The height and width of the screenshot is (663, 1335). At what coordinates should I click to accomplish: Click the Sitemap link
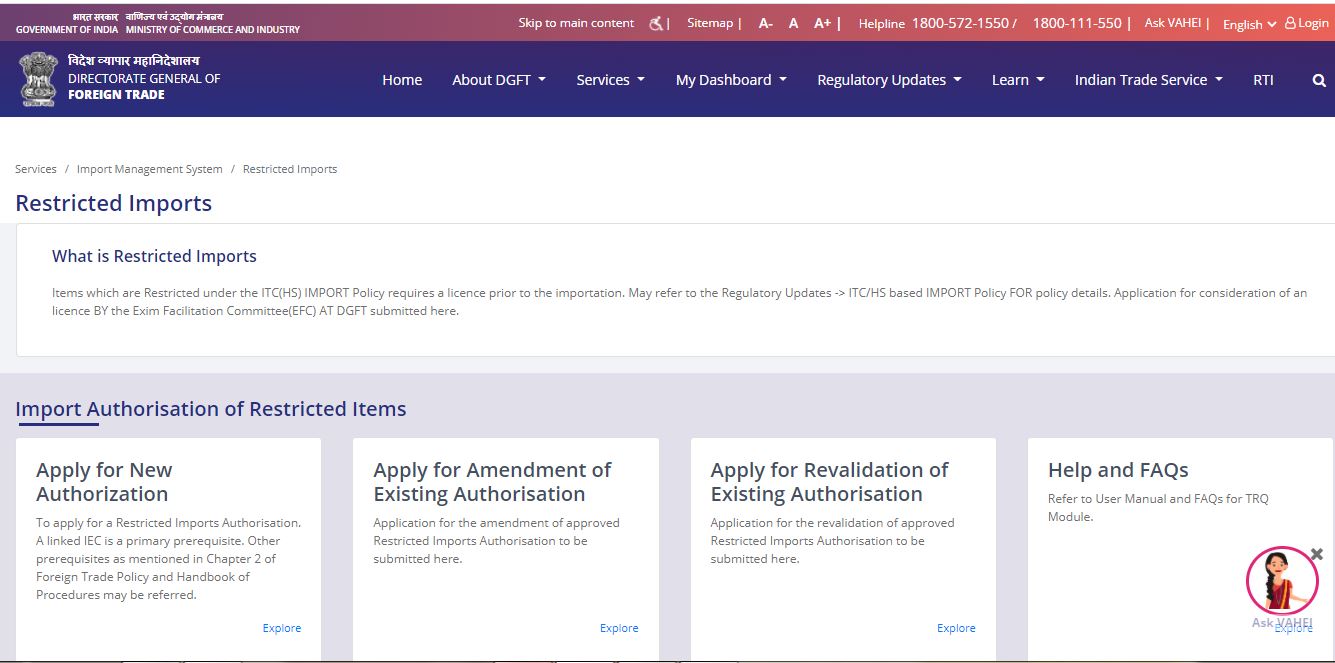click(x=709, y=22)
